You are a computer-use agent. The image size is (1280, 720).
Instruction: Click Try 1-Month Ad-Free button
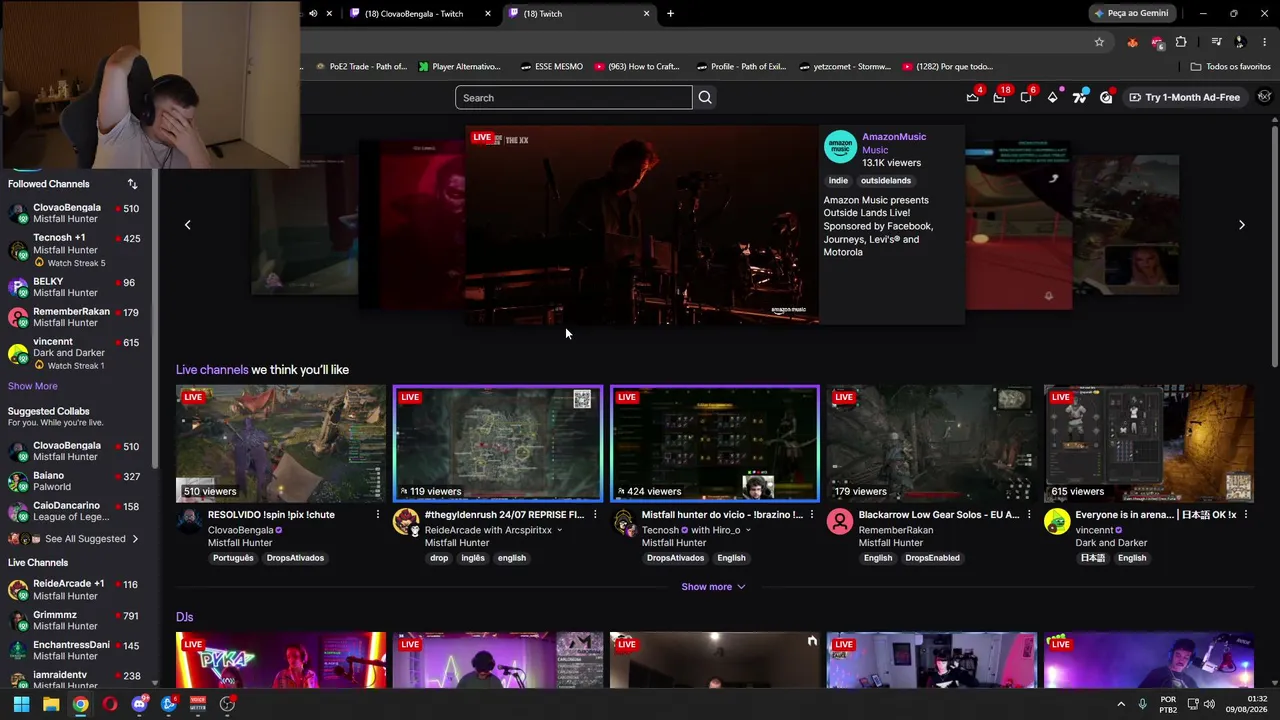tap(1184, 97)
